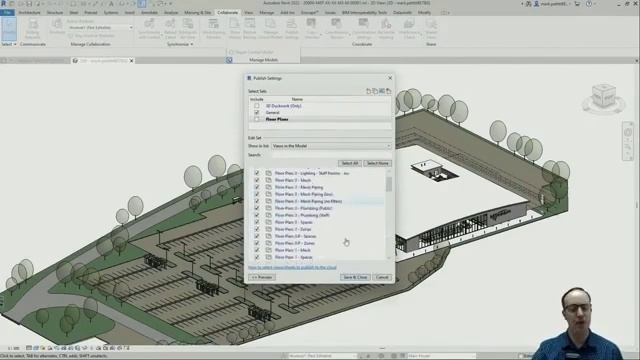Click the Help question mark icon
Screen dimensions: 640x360
(x=589, y=4)
